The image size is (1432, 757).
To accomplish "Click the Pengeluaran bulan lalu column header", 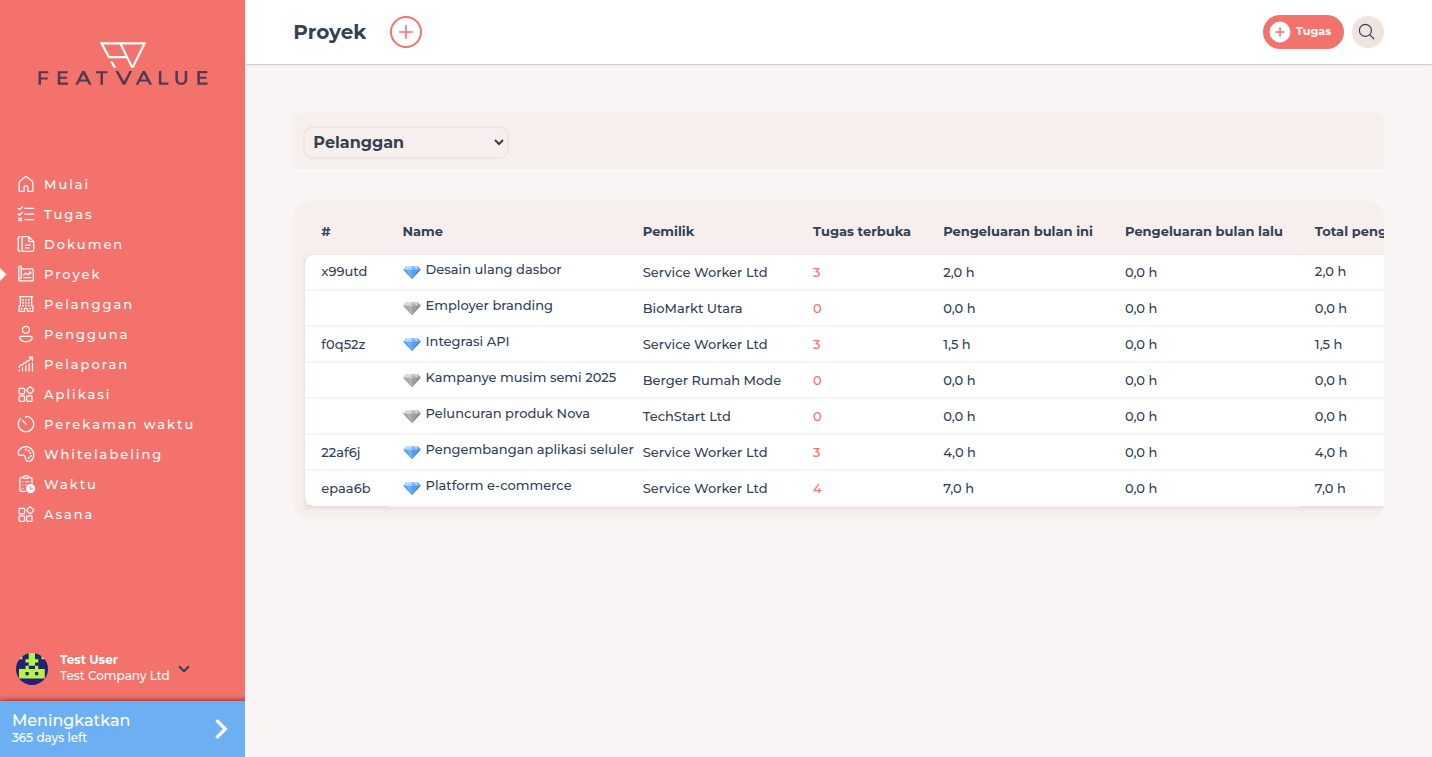I will pos(1204,231).
